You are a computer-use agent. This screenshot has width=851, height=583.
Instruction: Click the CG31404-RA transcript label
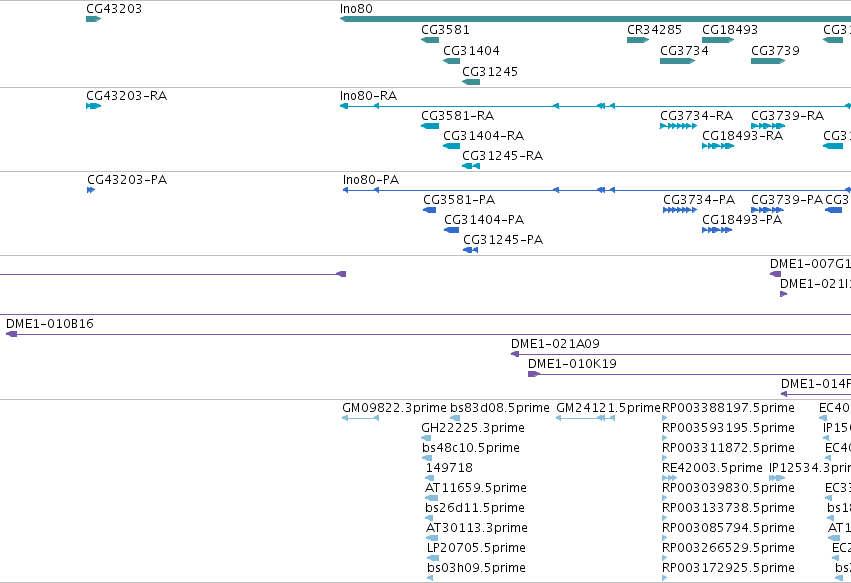coord(484,136)
